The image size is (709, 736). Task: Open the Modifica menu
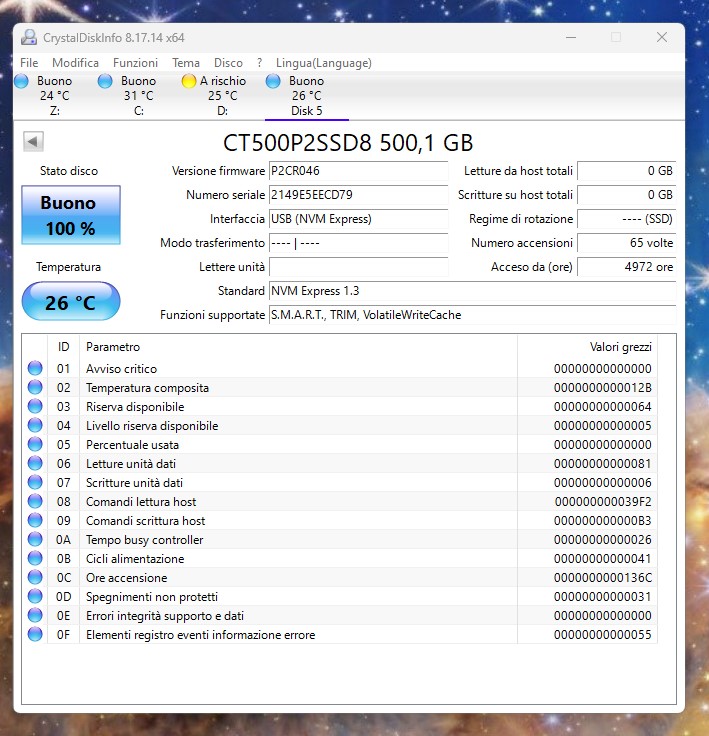click(75, 63)
